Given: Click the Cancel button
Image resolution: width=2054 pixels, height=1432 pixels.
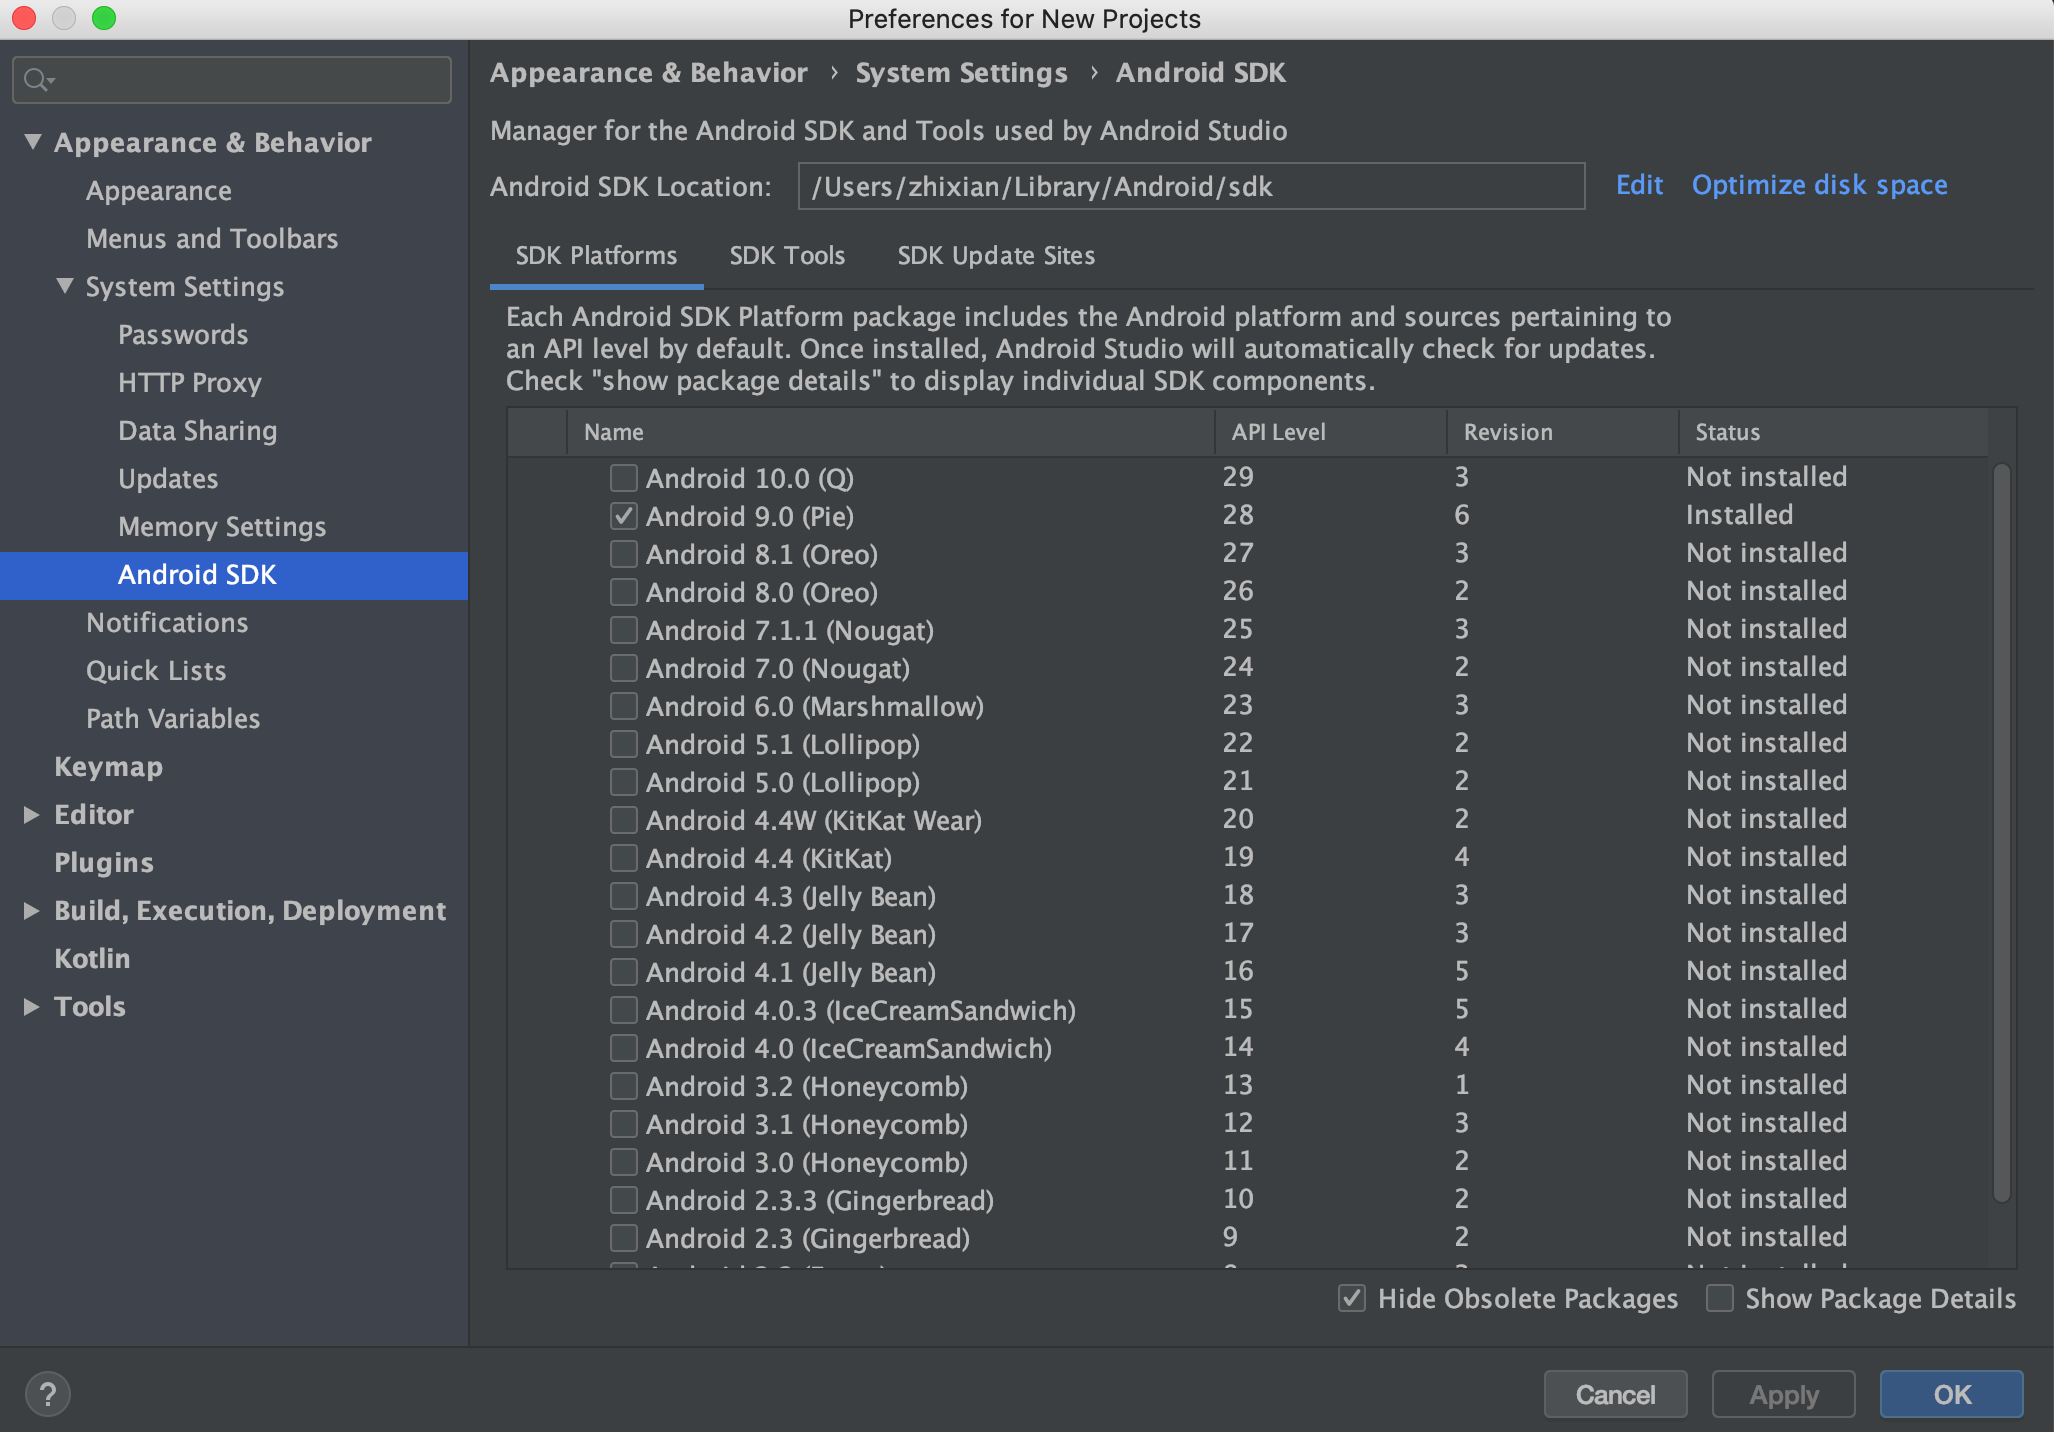Looking at the screenshot, I should click(x=1615, y=1394).
